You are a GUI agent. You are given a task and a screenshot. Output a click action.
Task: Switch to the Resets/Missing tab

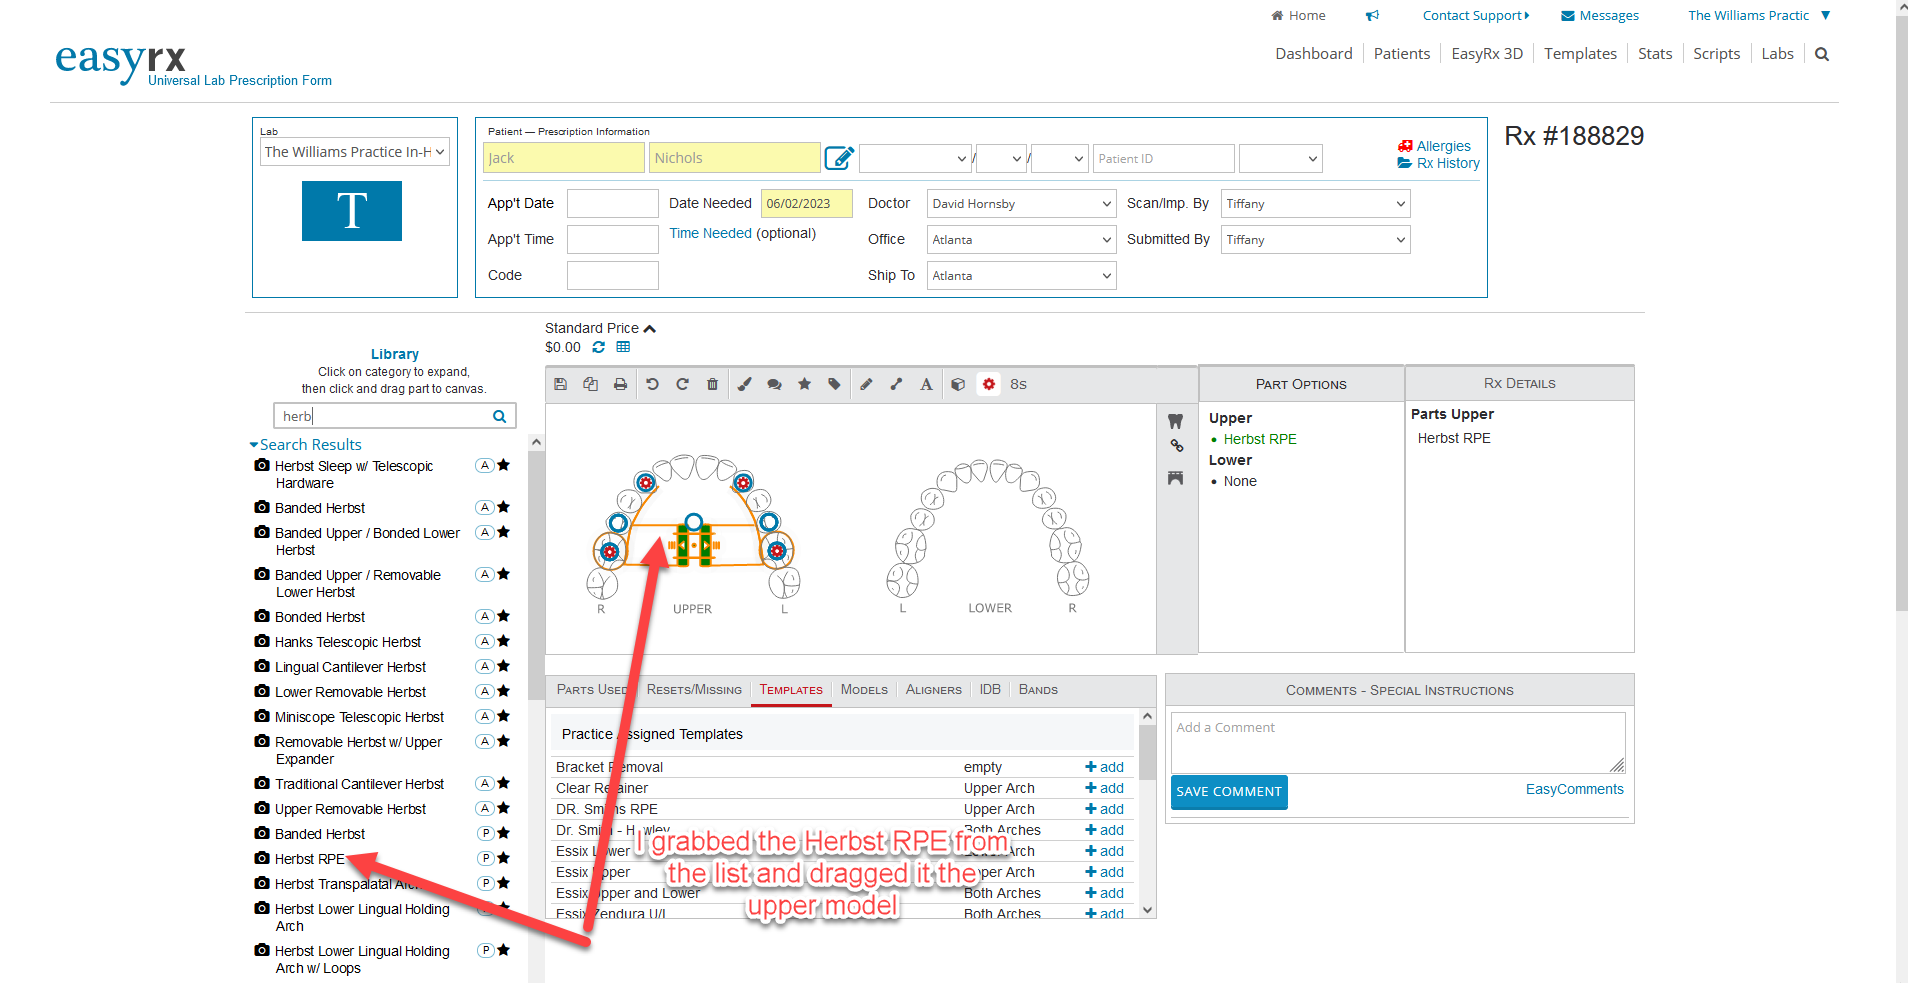[x=694, y=689]
